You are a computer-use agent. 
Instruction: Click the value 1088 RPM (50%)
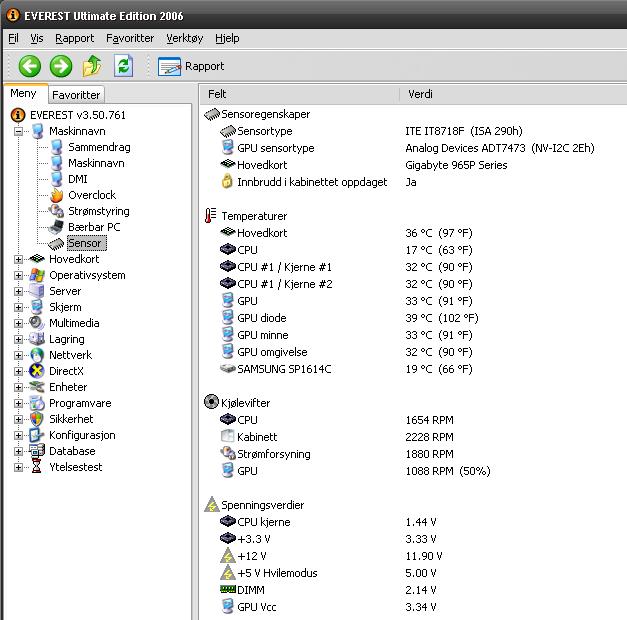[x=447, y=471]
